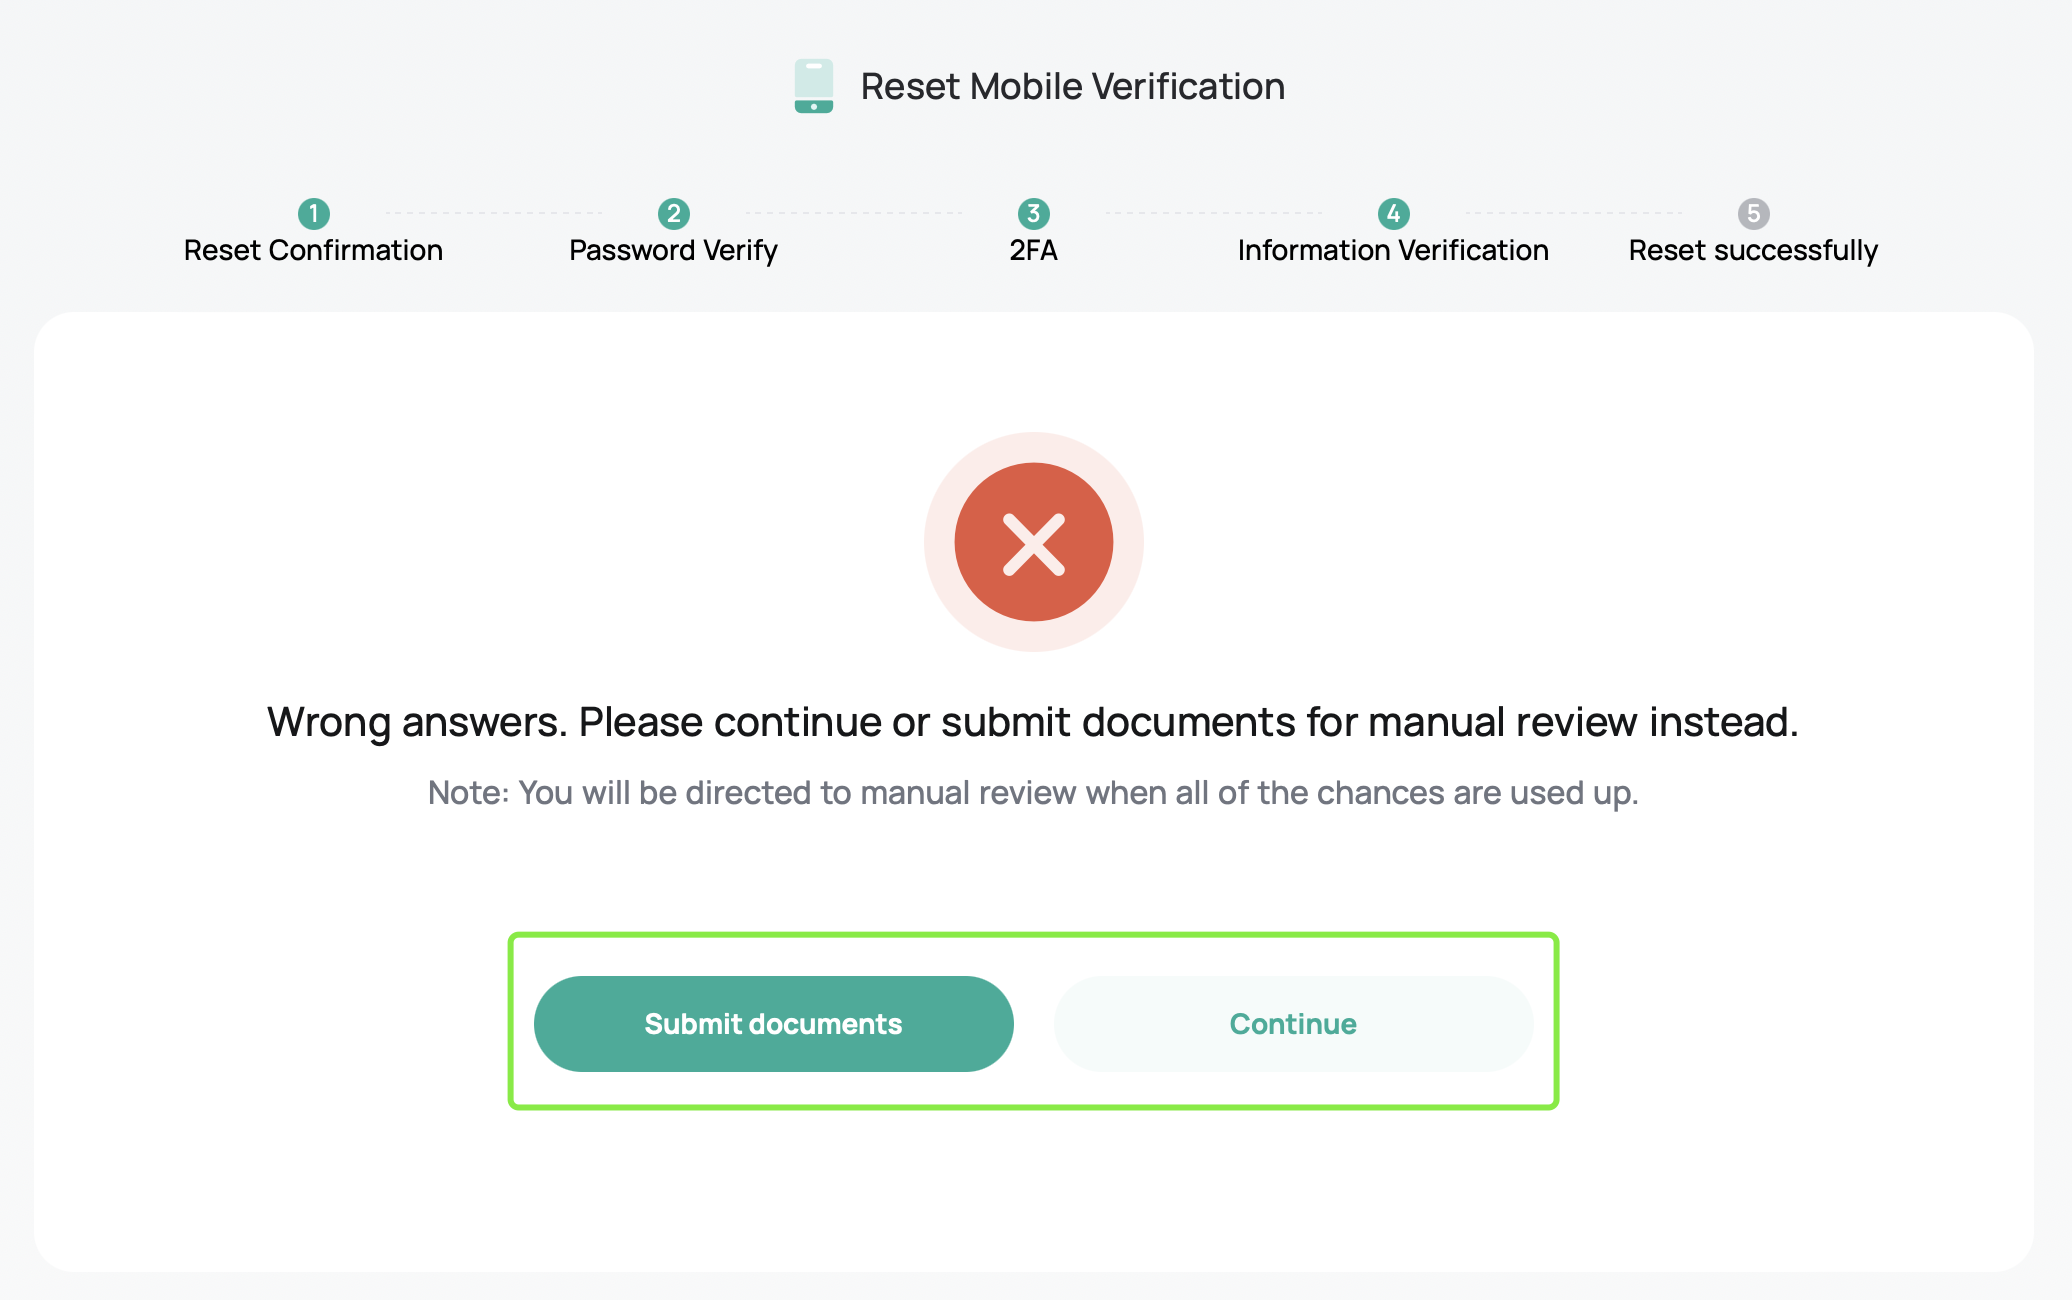The image size is (2072, 1300).
Task: Click the Submit documents button
Action: pos(774,1024)
